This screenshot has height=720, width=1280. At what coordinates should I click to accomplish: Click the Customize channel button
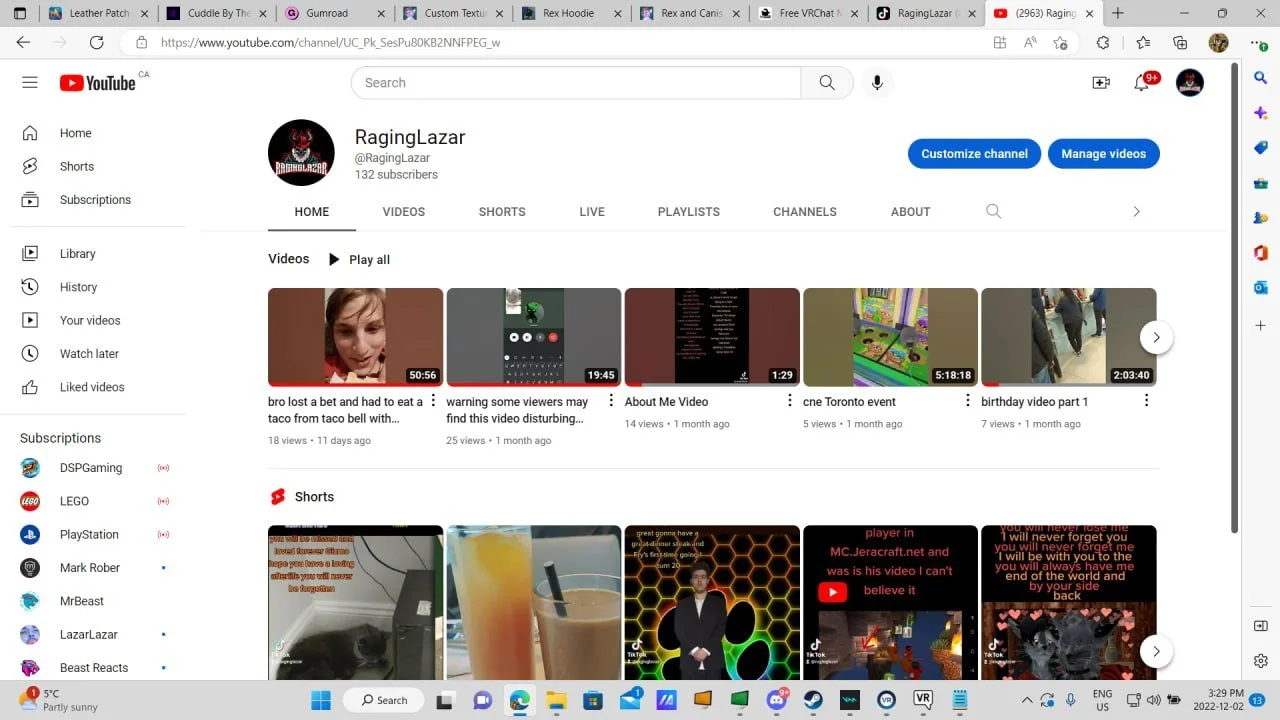(x=974, y=154)
